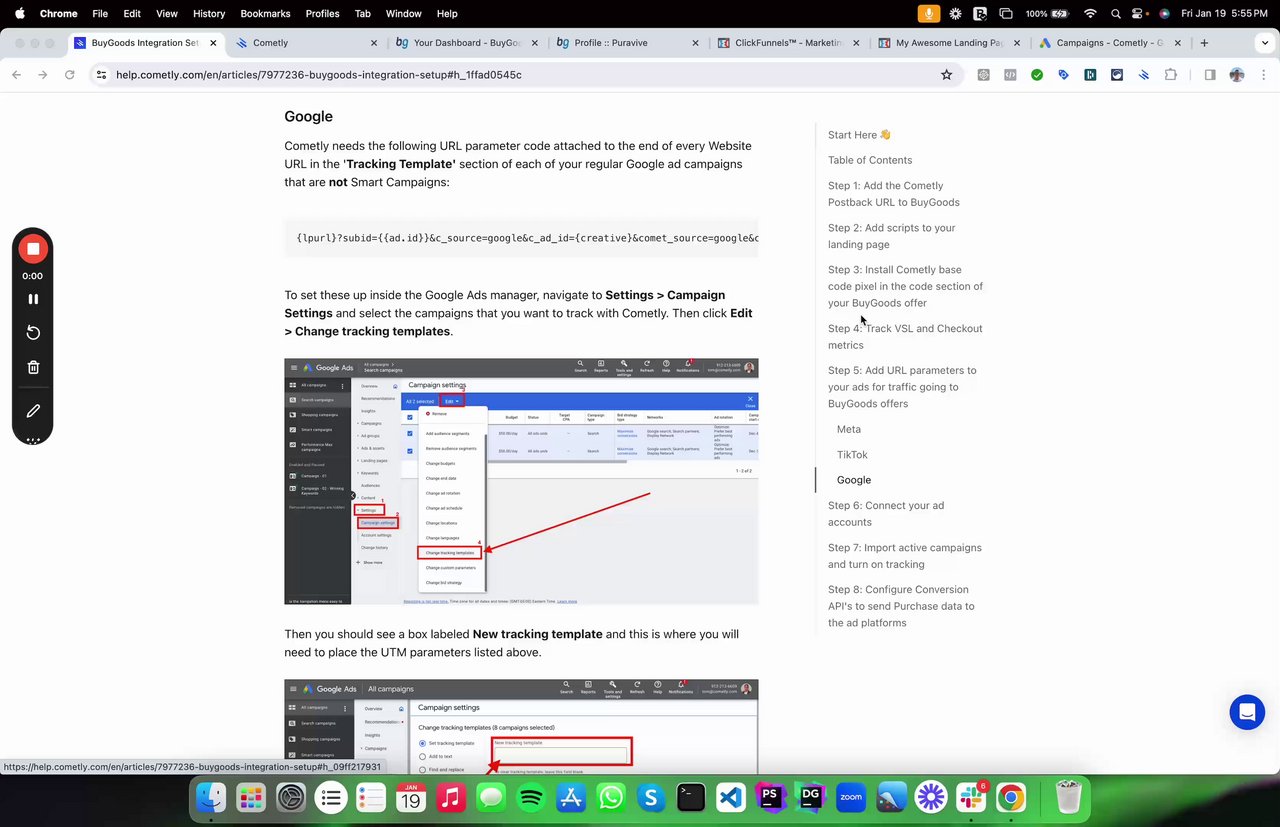Open WhatsApp from the Dock
The width and height of the screenshot is (1280, 827).
[611, 797]
